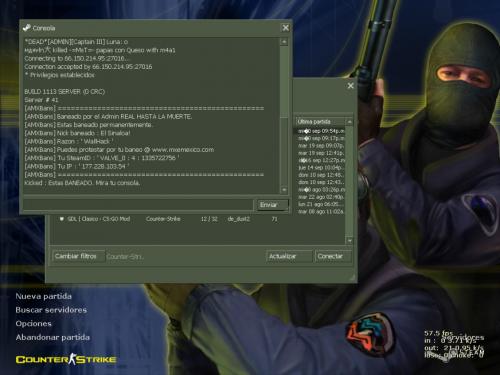This screenshot has height=375, width=500.
Task: Click the Counter-Strike logo
Action: point(66,359)
